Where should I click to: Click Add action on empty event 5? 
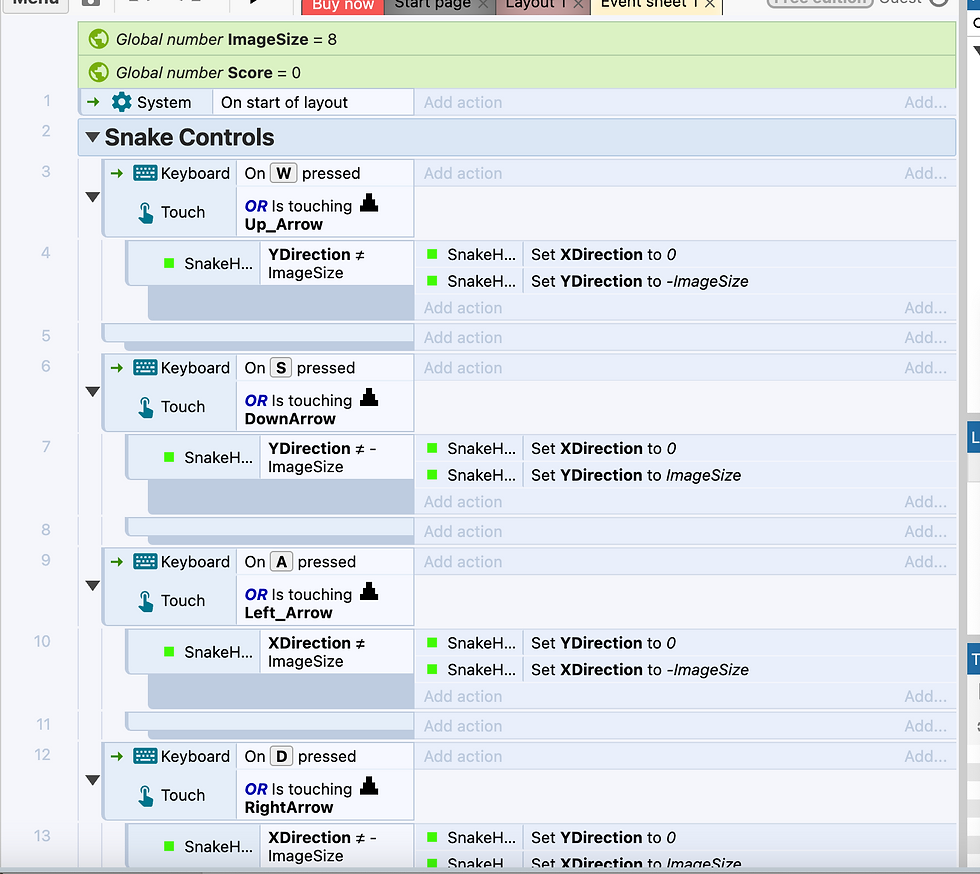tap(463, 337)
